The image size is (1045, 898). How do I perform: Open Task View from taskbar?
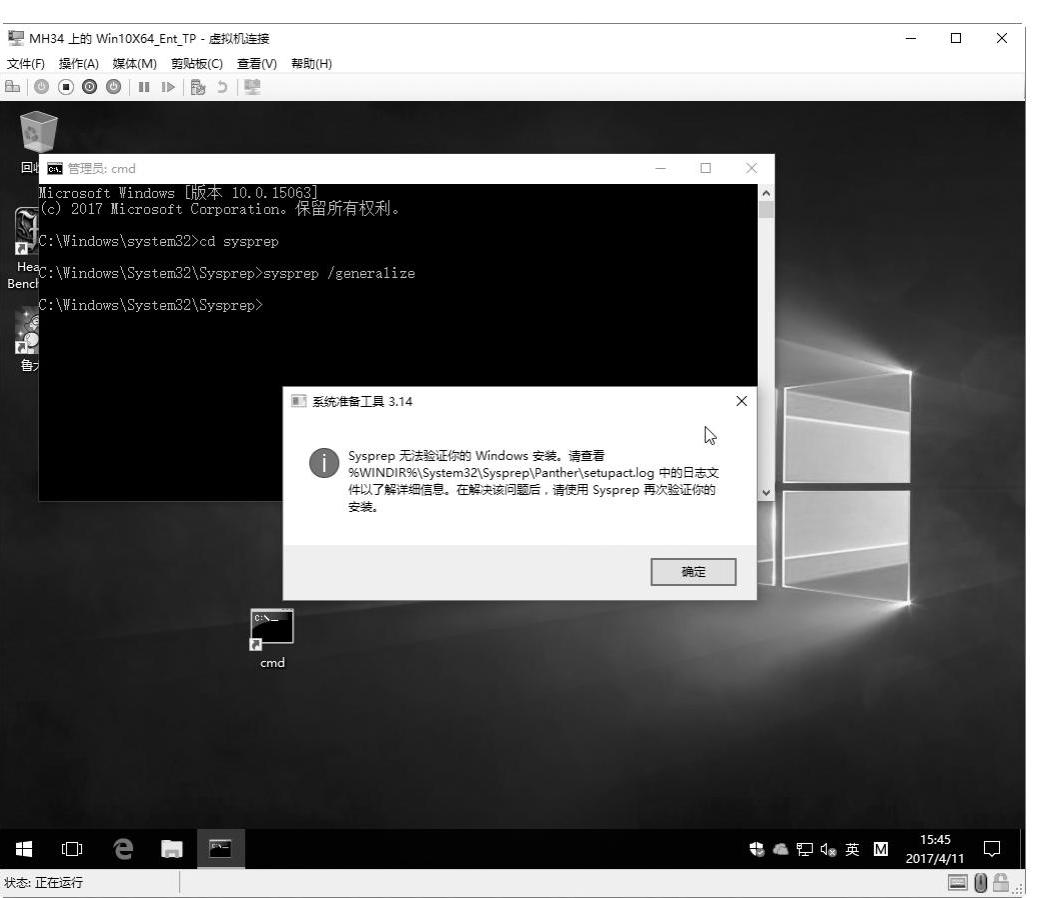tap(72, 849)
